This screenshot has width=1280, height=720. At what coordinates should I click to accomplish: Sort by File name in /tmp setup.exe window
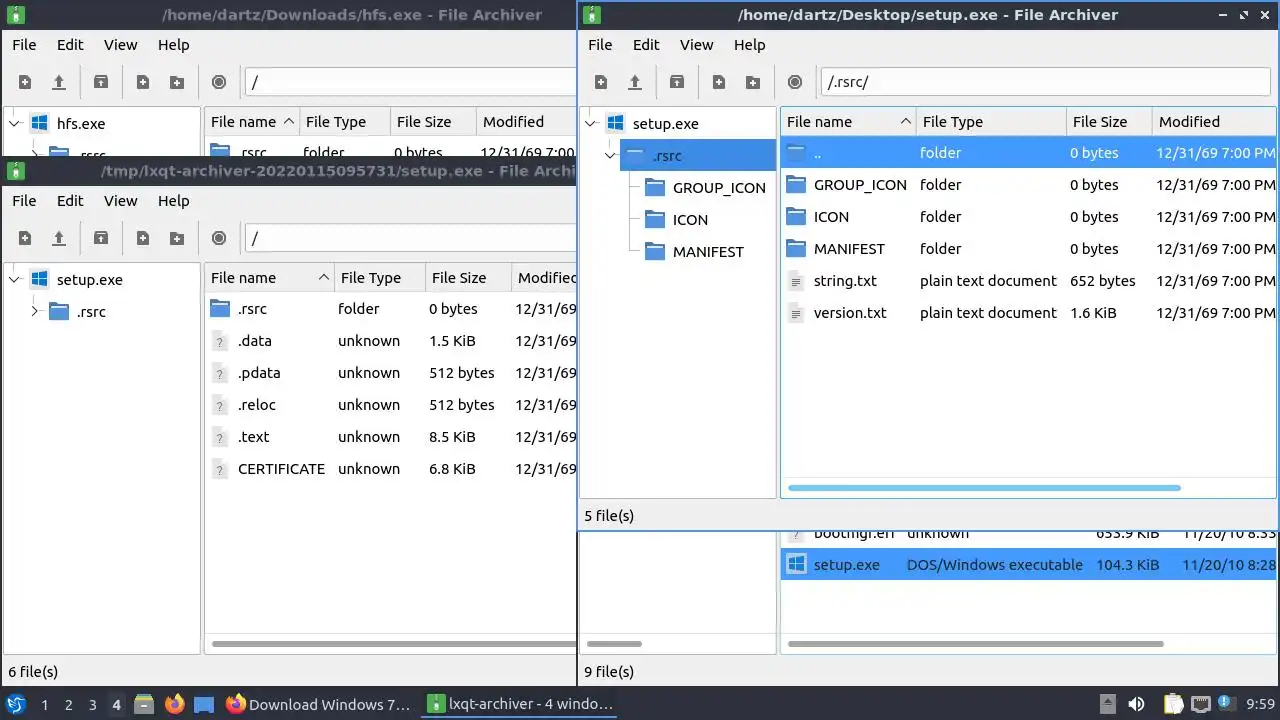[x=269, y=278]
